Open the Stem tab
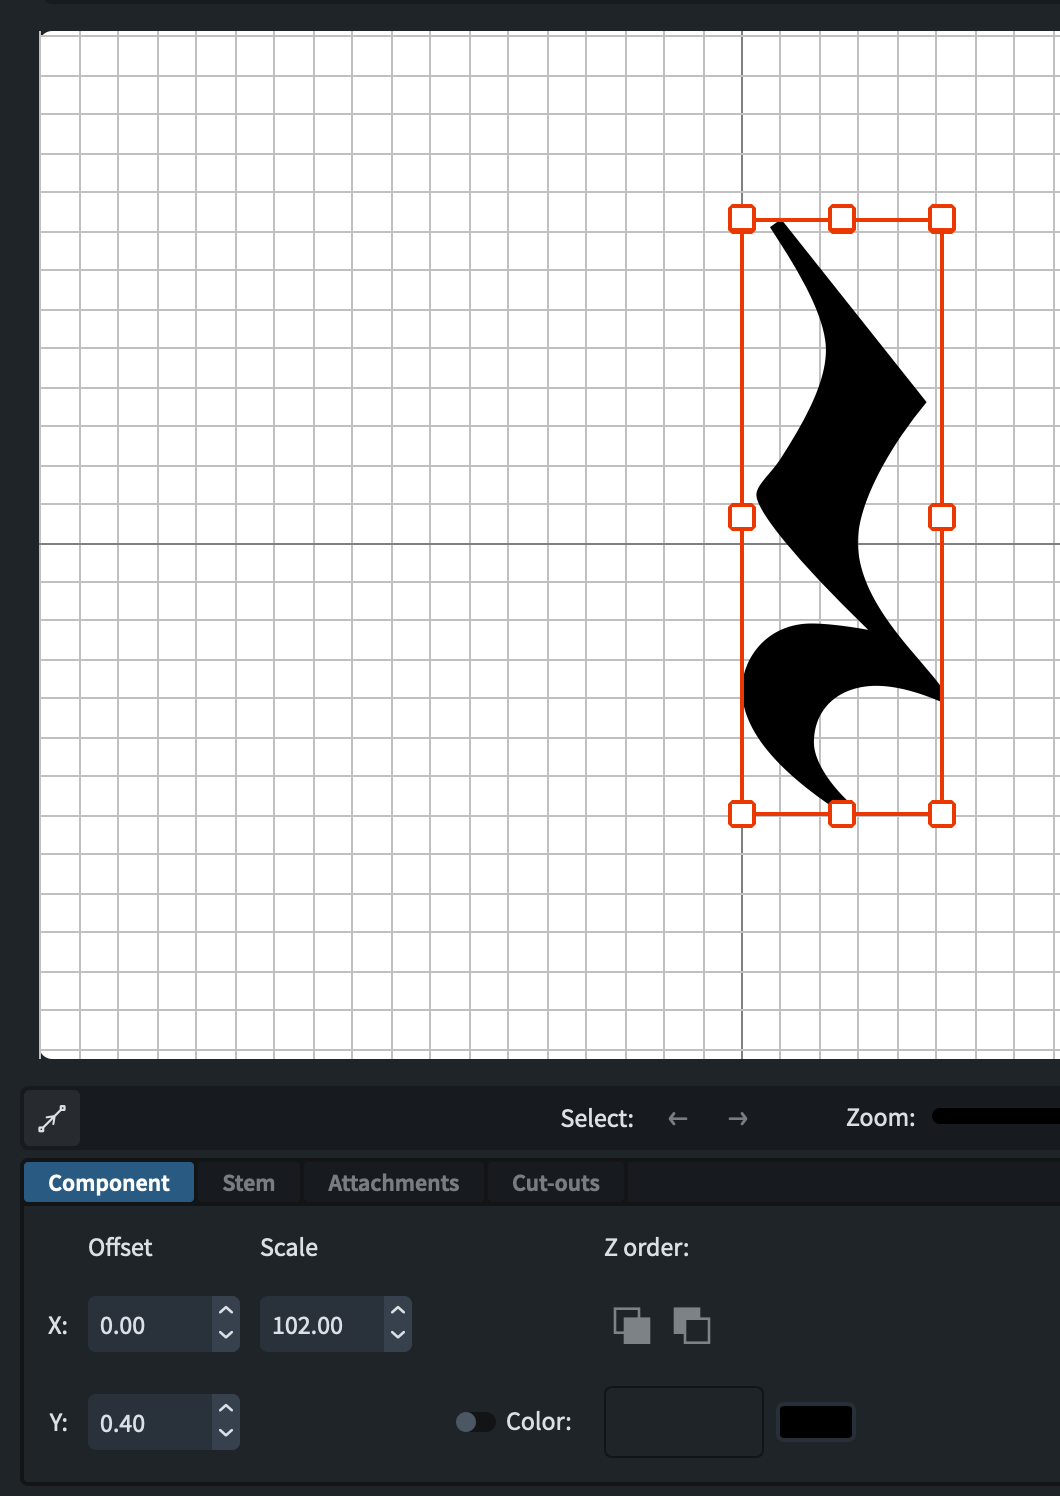The image size is (1060, 1496). pos(248,1182)
